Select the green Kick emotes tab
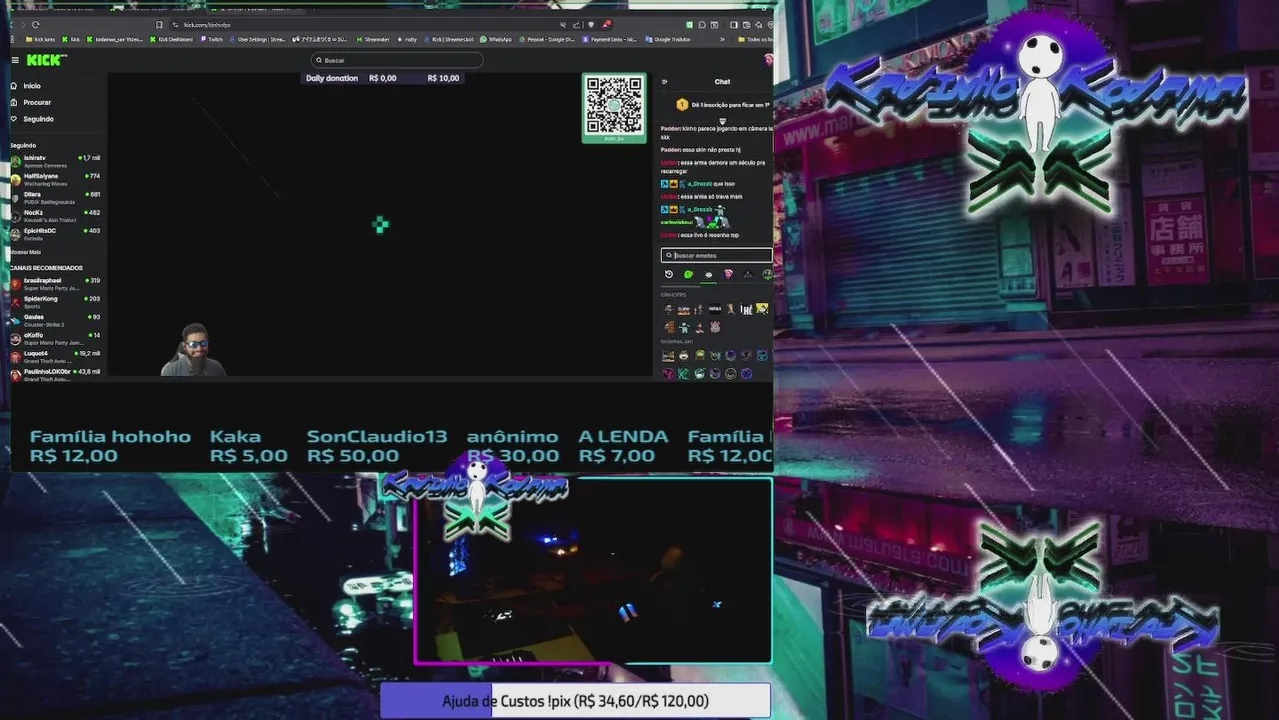 688,274
